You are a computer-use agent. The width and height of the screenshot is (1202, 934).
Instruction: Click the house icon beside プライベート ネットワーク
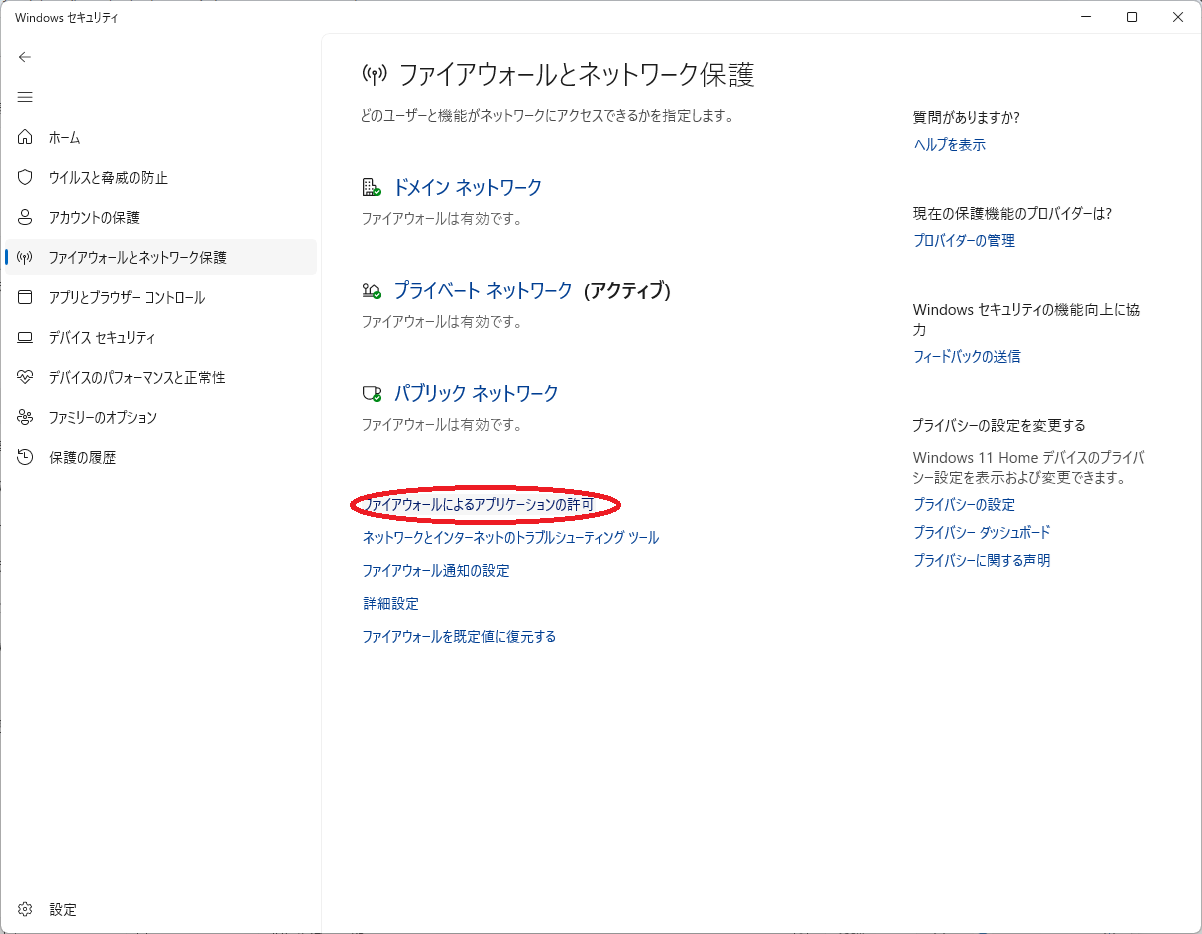[371, 290]
